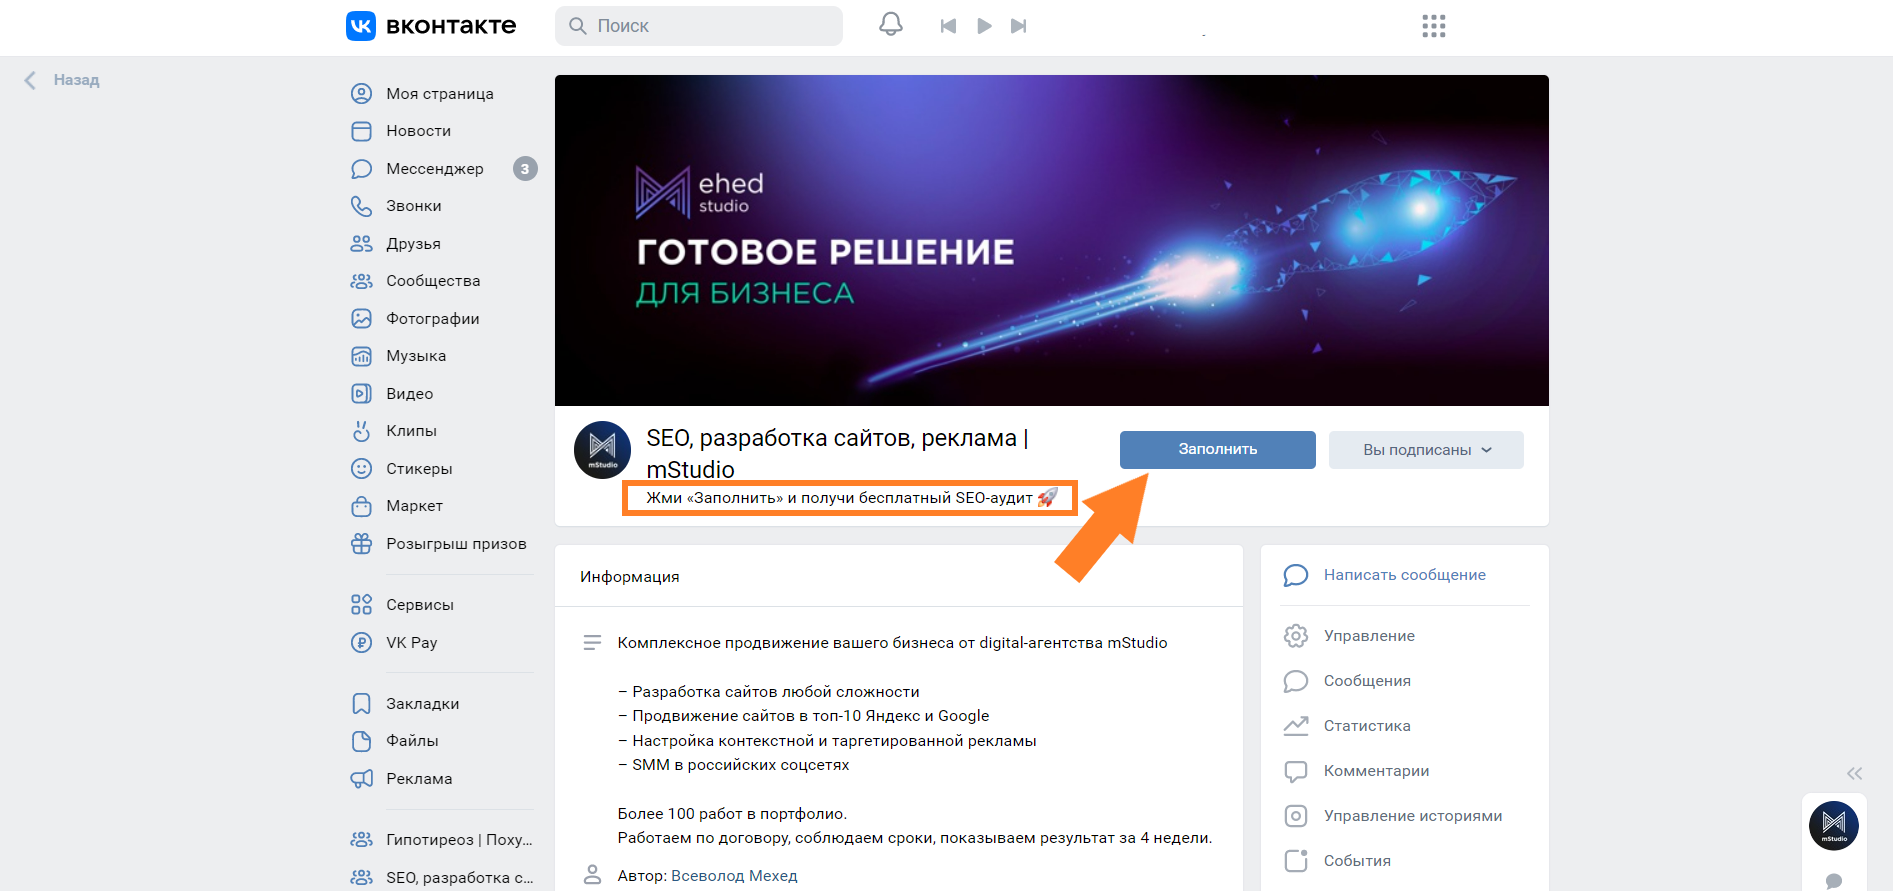Open Звонки phone icon
Screen dimensions: 1893x891
click(361, 206)
